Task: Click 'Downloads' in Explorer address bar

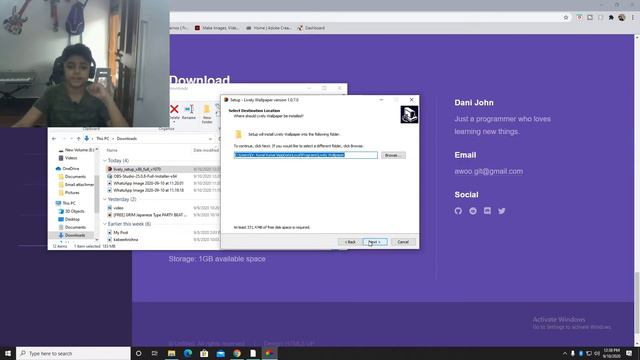Action: click(127, 139)
